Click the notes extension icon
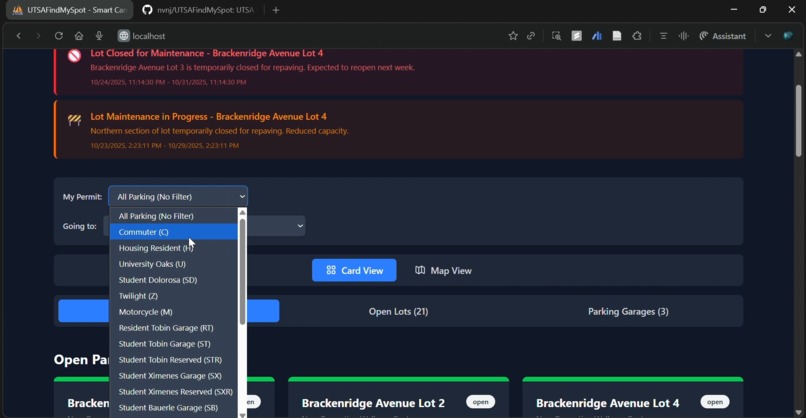Image resolution: width=806 pixels, height=418 pixels. 576,35
